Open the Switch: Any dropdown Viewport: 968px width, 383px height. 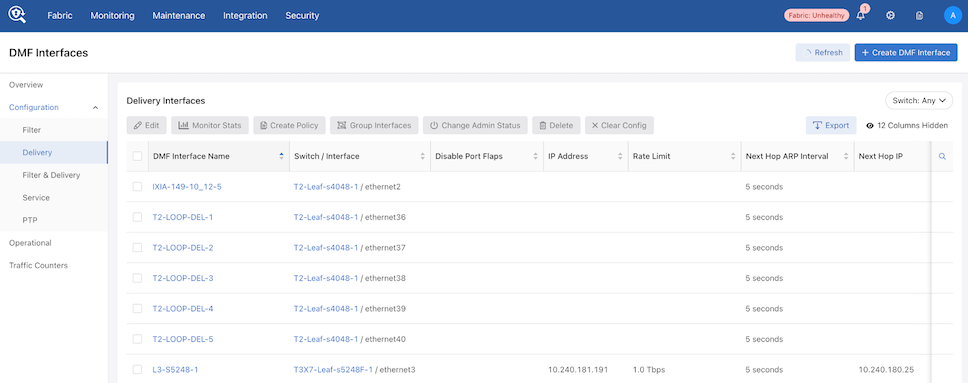coord(919,100)
